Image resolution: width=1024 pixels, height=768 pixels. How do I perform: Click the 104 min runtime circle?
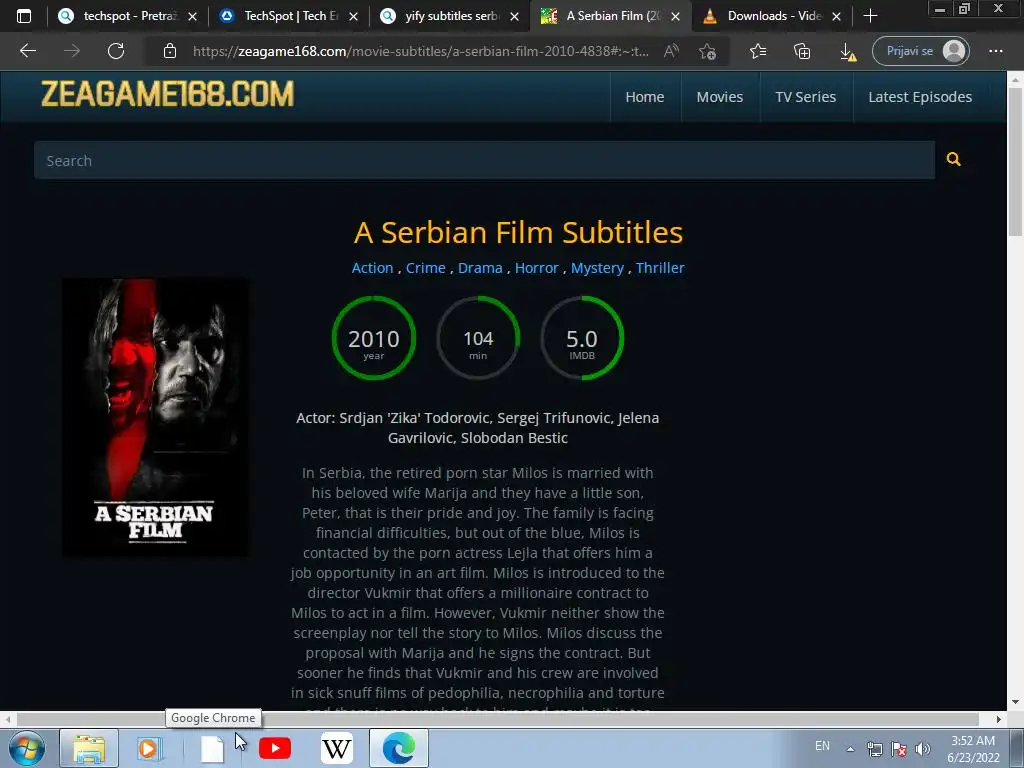[x=478, y=338]
